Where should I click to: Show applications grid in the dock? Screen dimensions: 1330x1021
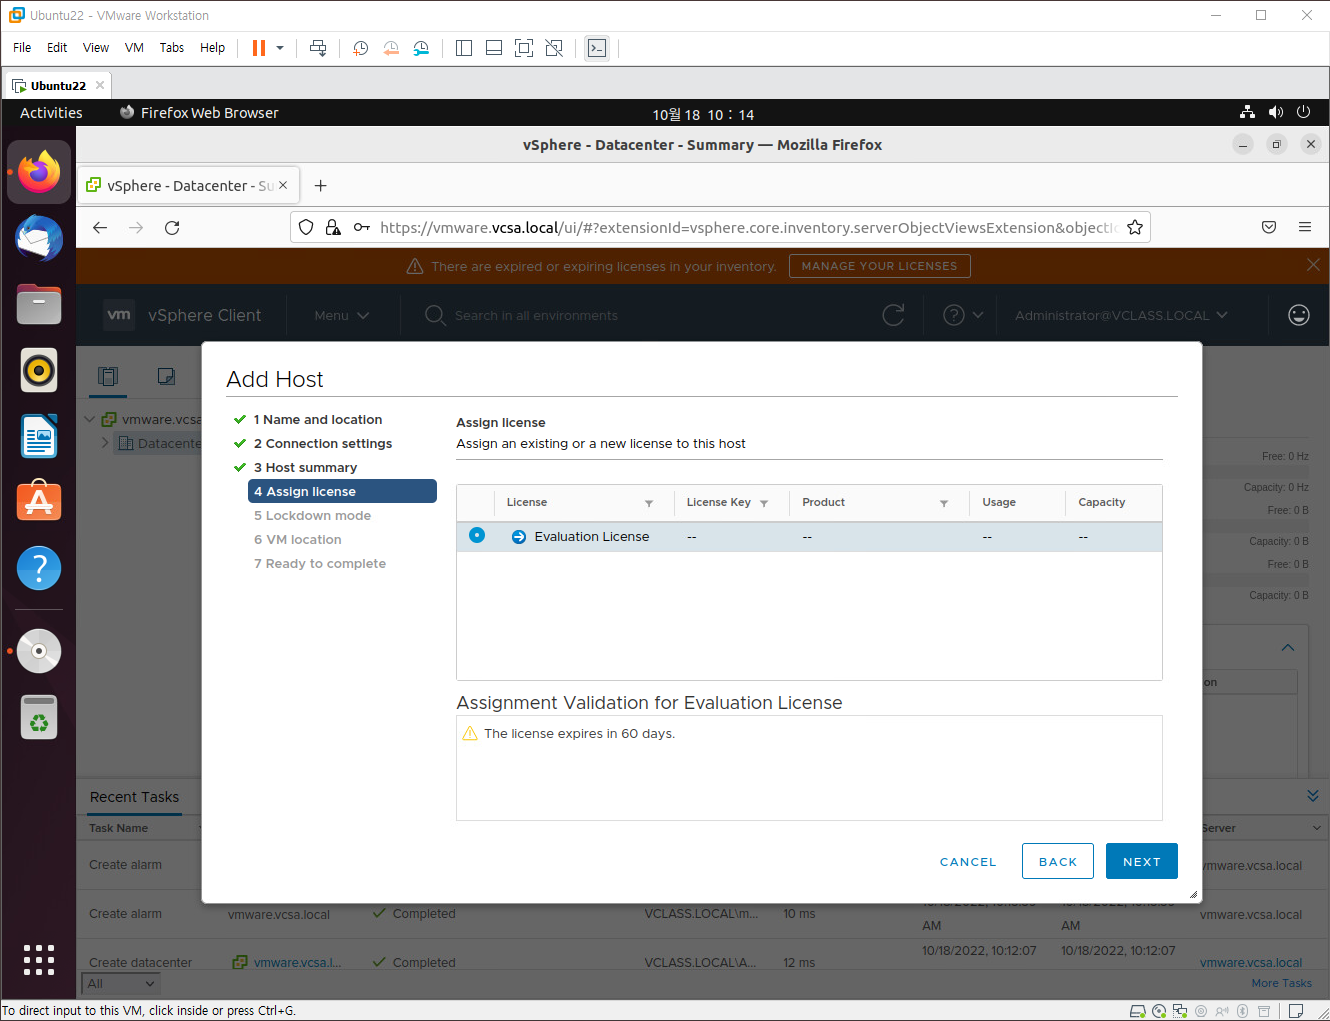pyautogui.click(x=39, y=959)
